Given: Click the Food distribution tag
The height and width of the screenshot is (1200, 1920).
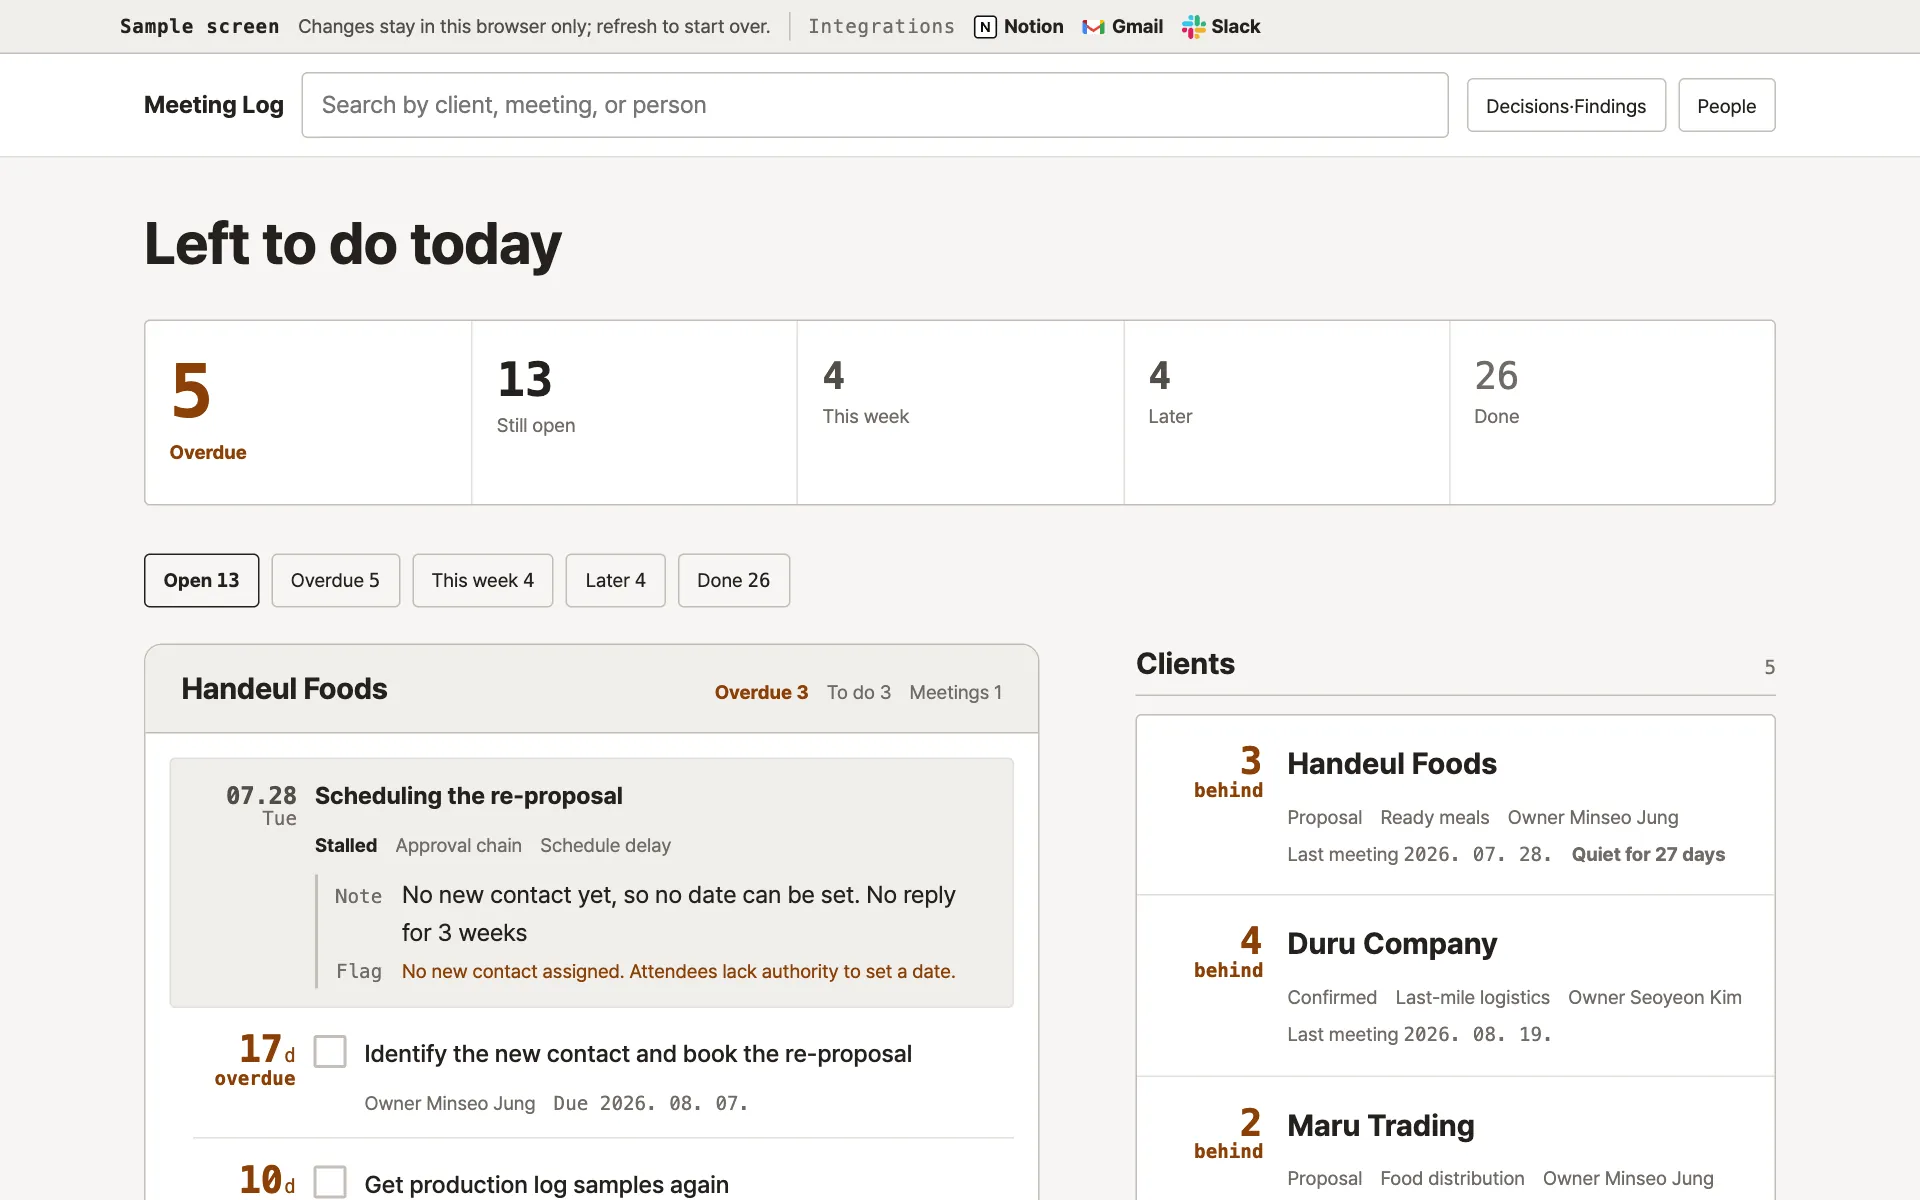Looking at the screenshot, I should (1452, 1178).
